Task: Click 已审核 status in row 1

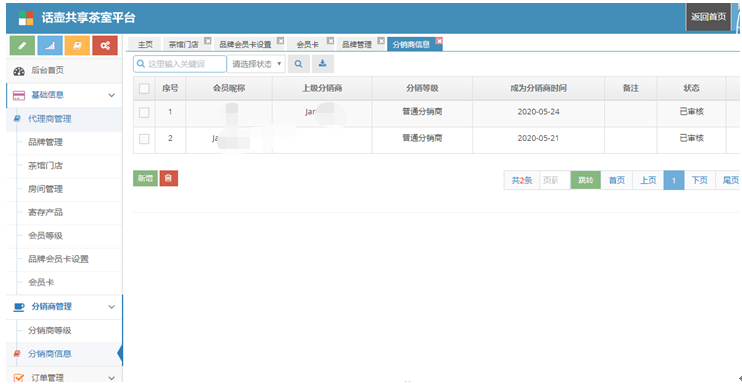Action: point(691,112)
